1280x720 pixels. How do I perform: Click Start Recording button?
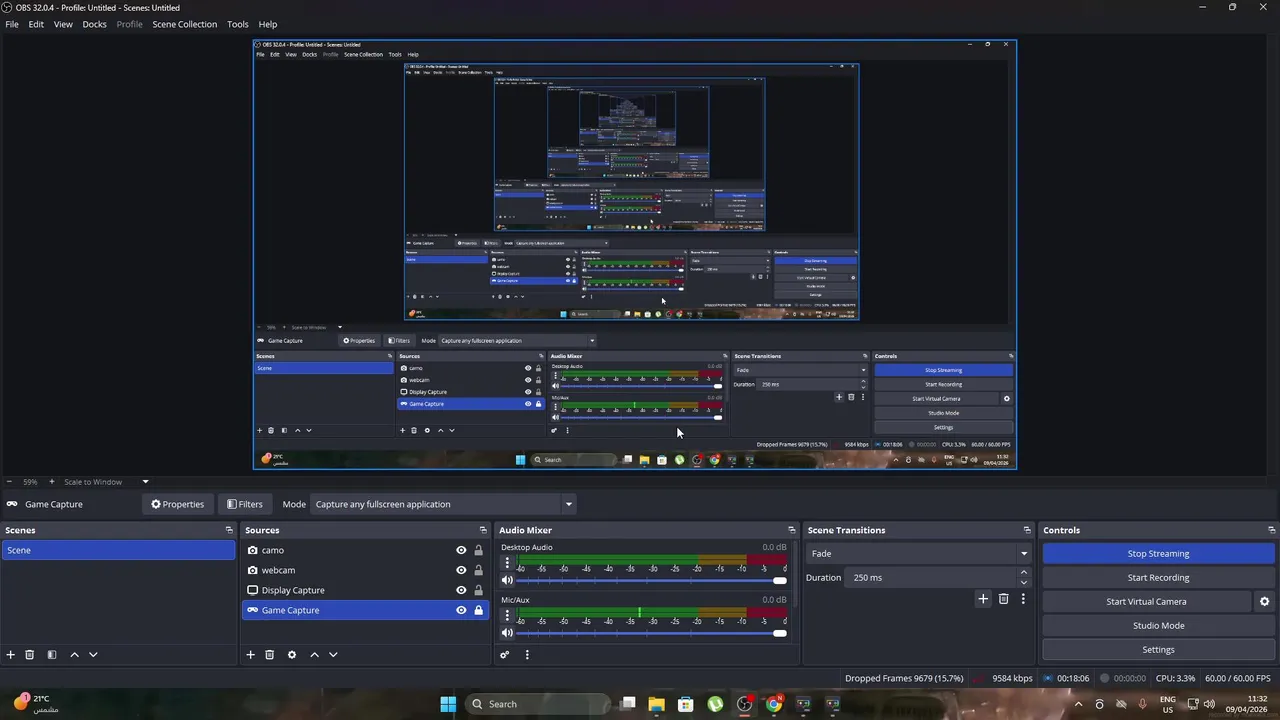pos(1159,577)
